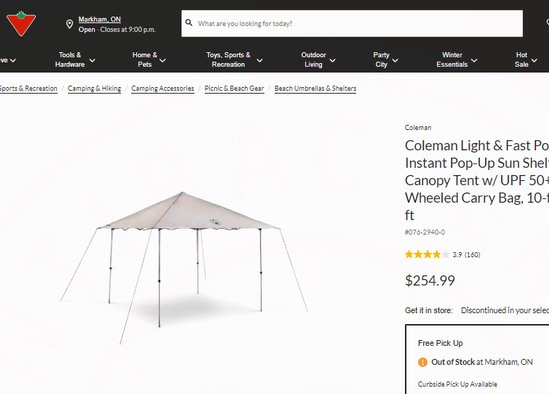Click the canopy tent product image
Image resolution: width=549 pixels, height=394 pixels.
pos(184,268)
